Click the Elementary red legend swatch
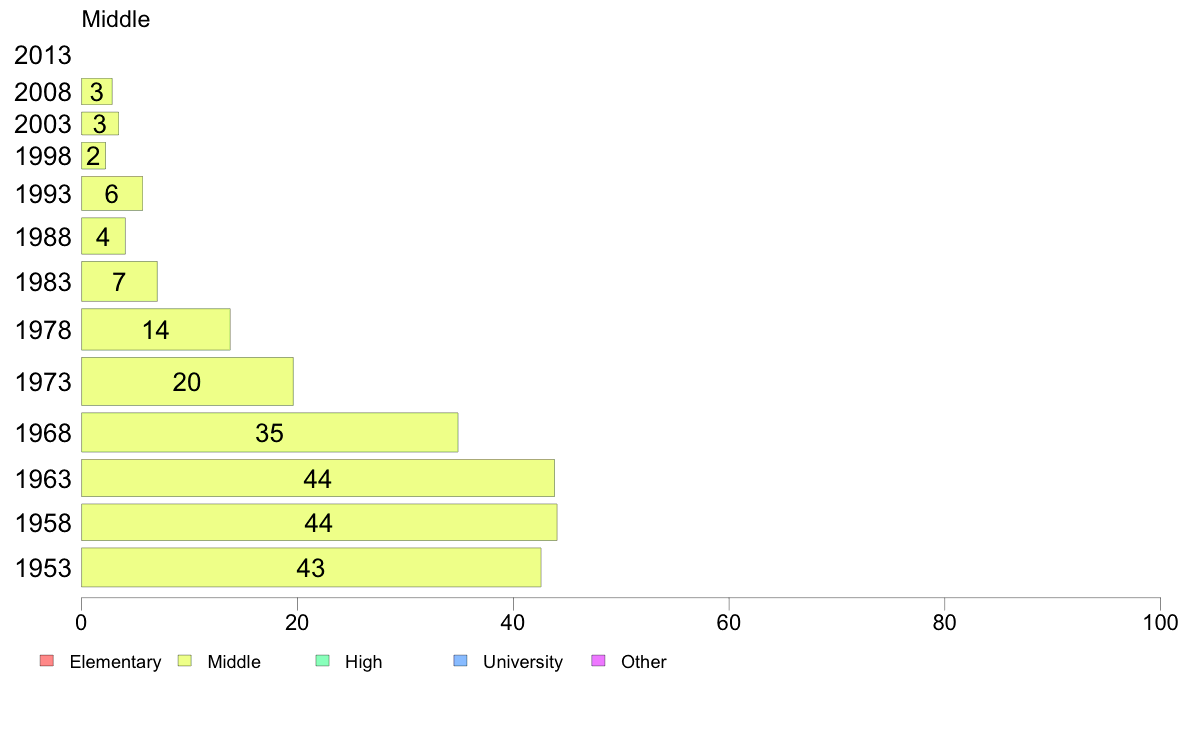The height and width of the screenshot is (736, 1188). click(x=47, y=661)
